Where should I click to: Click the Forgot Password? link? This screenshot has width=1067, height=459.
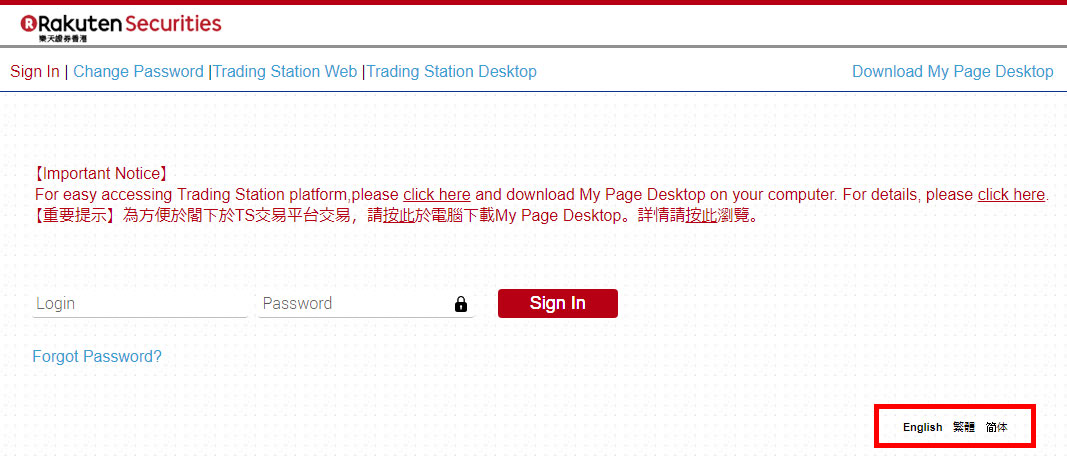click(x=97, y=357)
